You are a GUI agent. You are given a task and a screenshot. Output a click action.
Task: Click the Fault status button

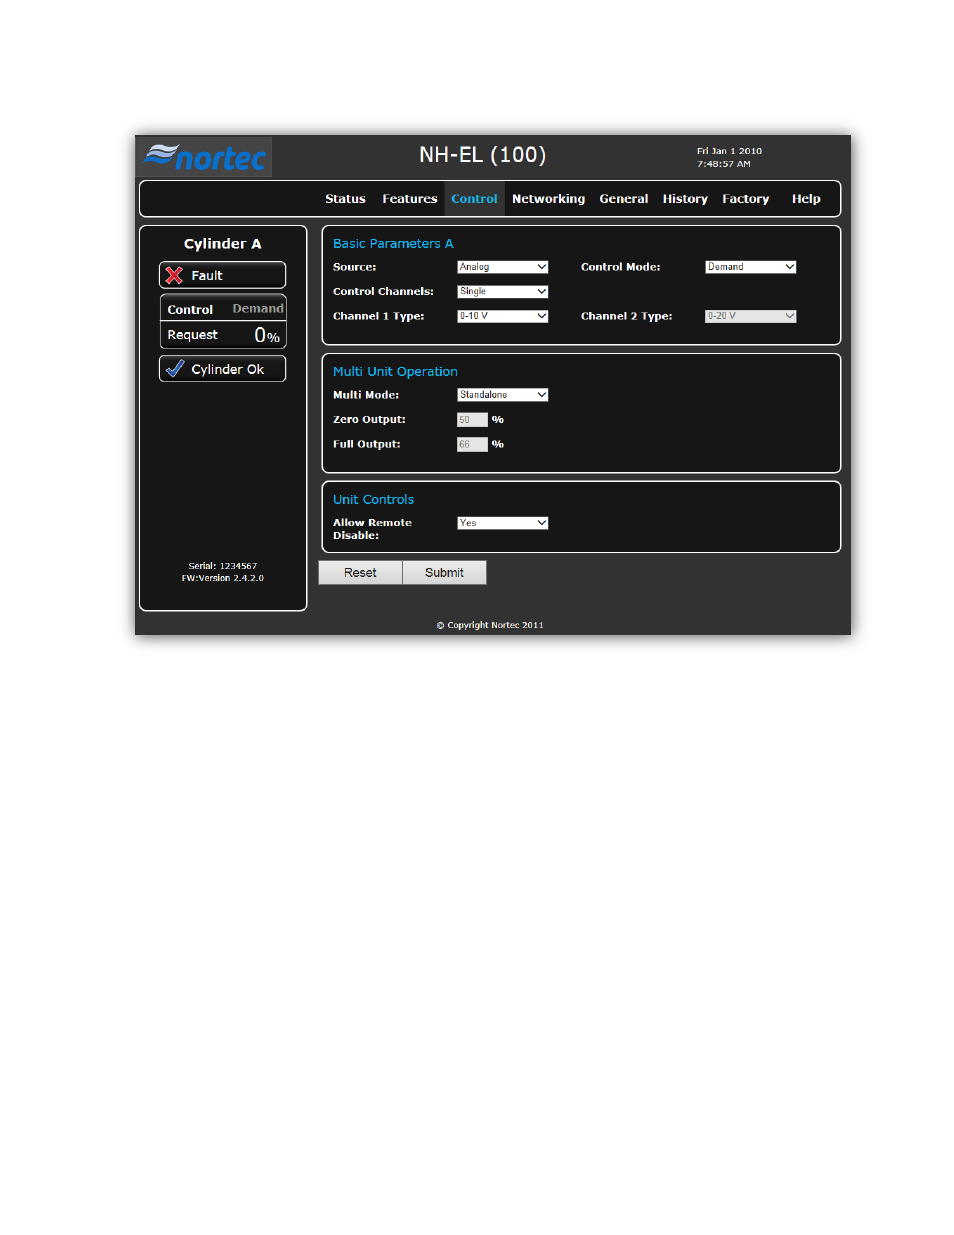click(223, 275)
